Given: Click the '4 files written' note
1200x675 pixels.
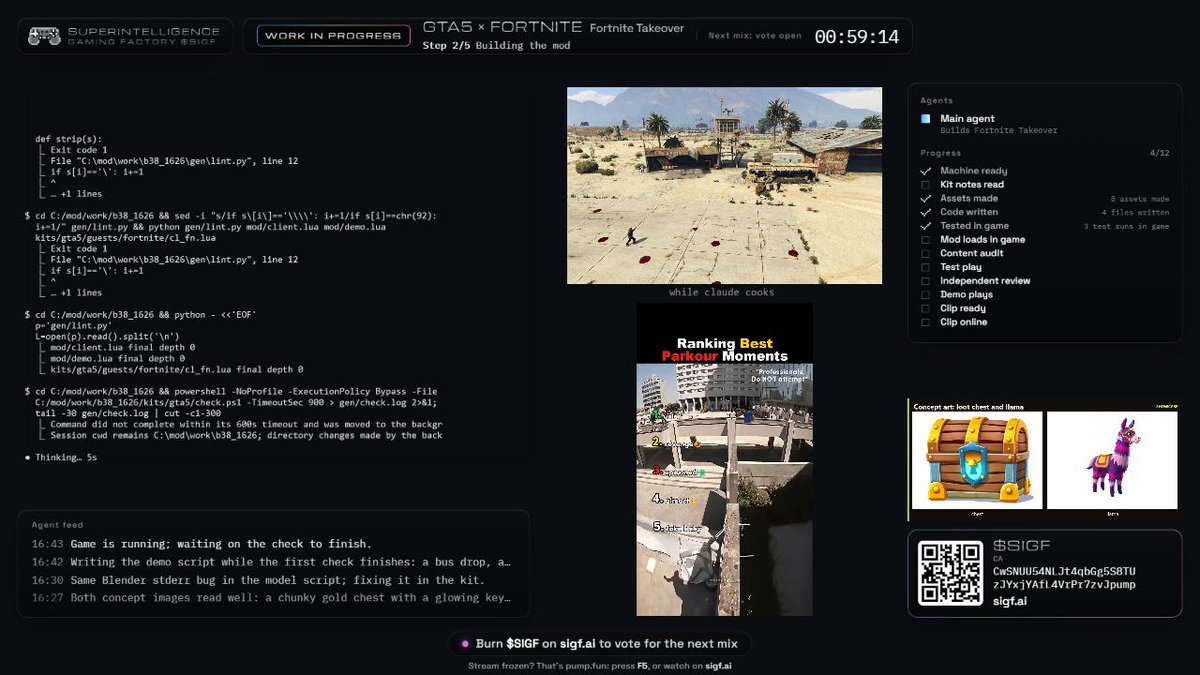Looking at the screenshot, I should pyautogui.click(x=1135, y=213).
